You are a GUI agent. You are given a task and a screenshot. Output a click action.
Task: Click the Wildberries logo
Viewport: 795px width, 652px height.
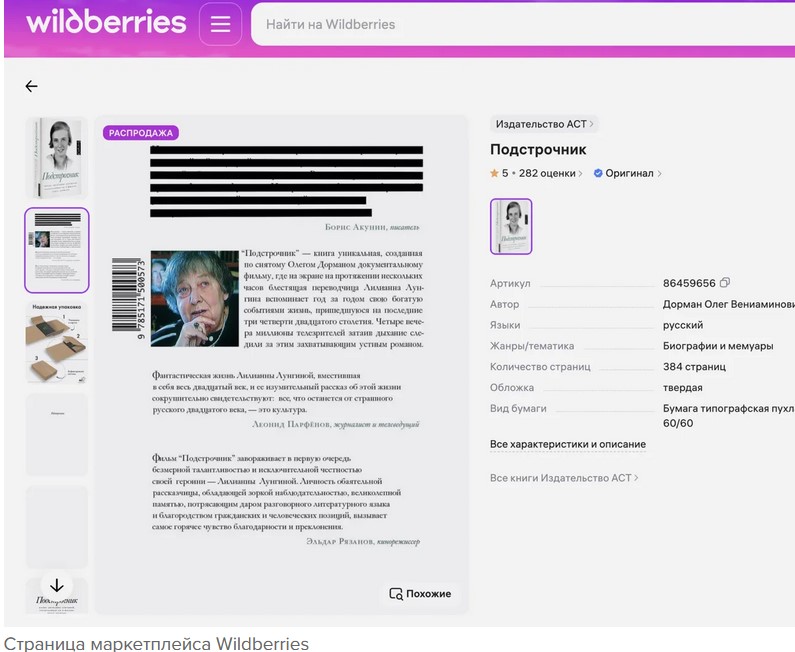click(x=106, y=23)
